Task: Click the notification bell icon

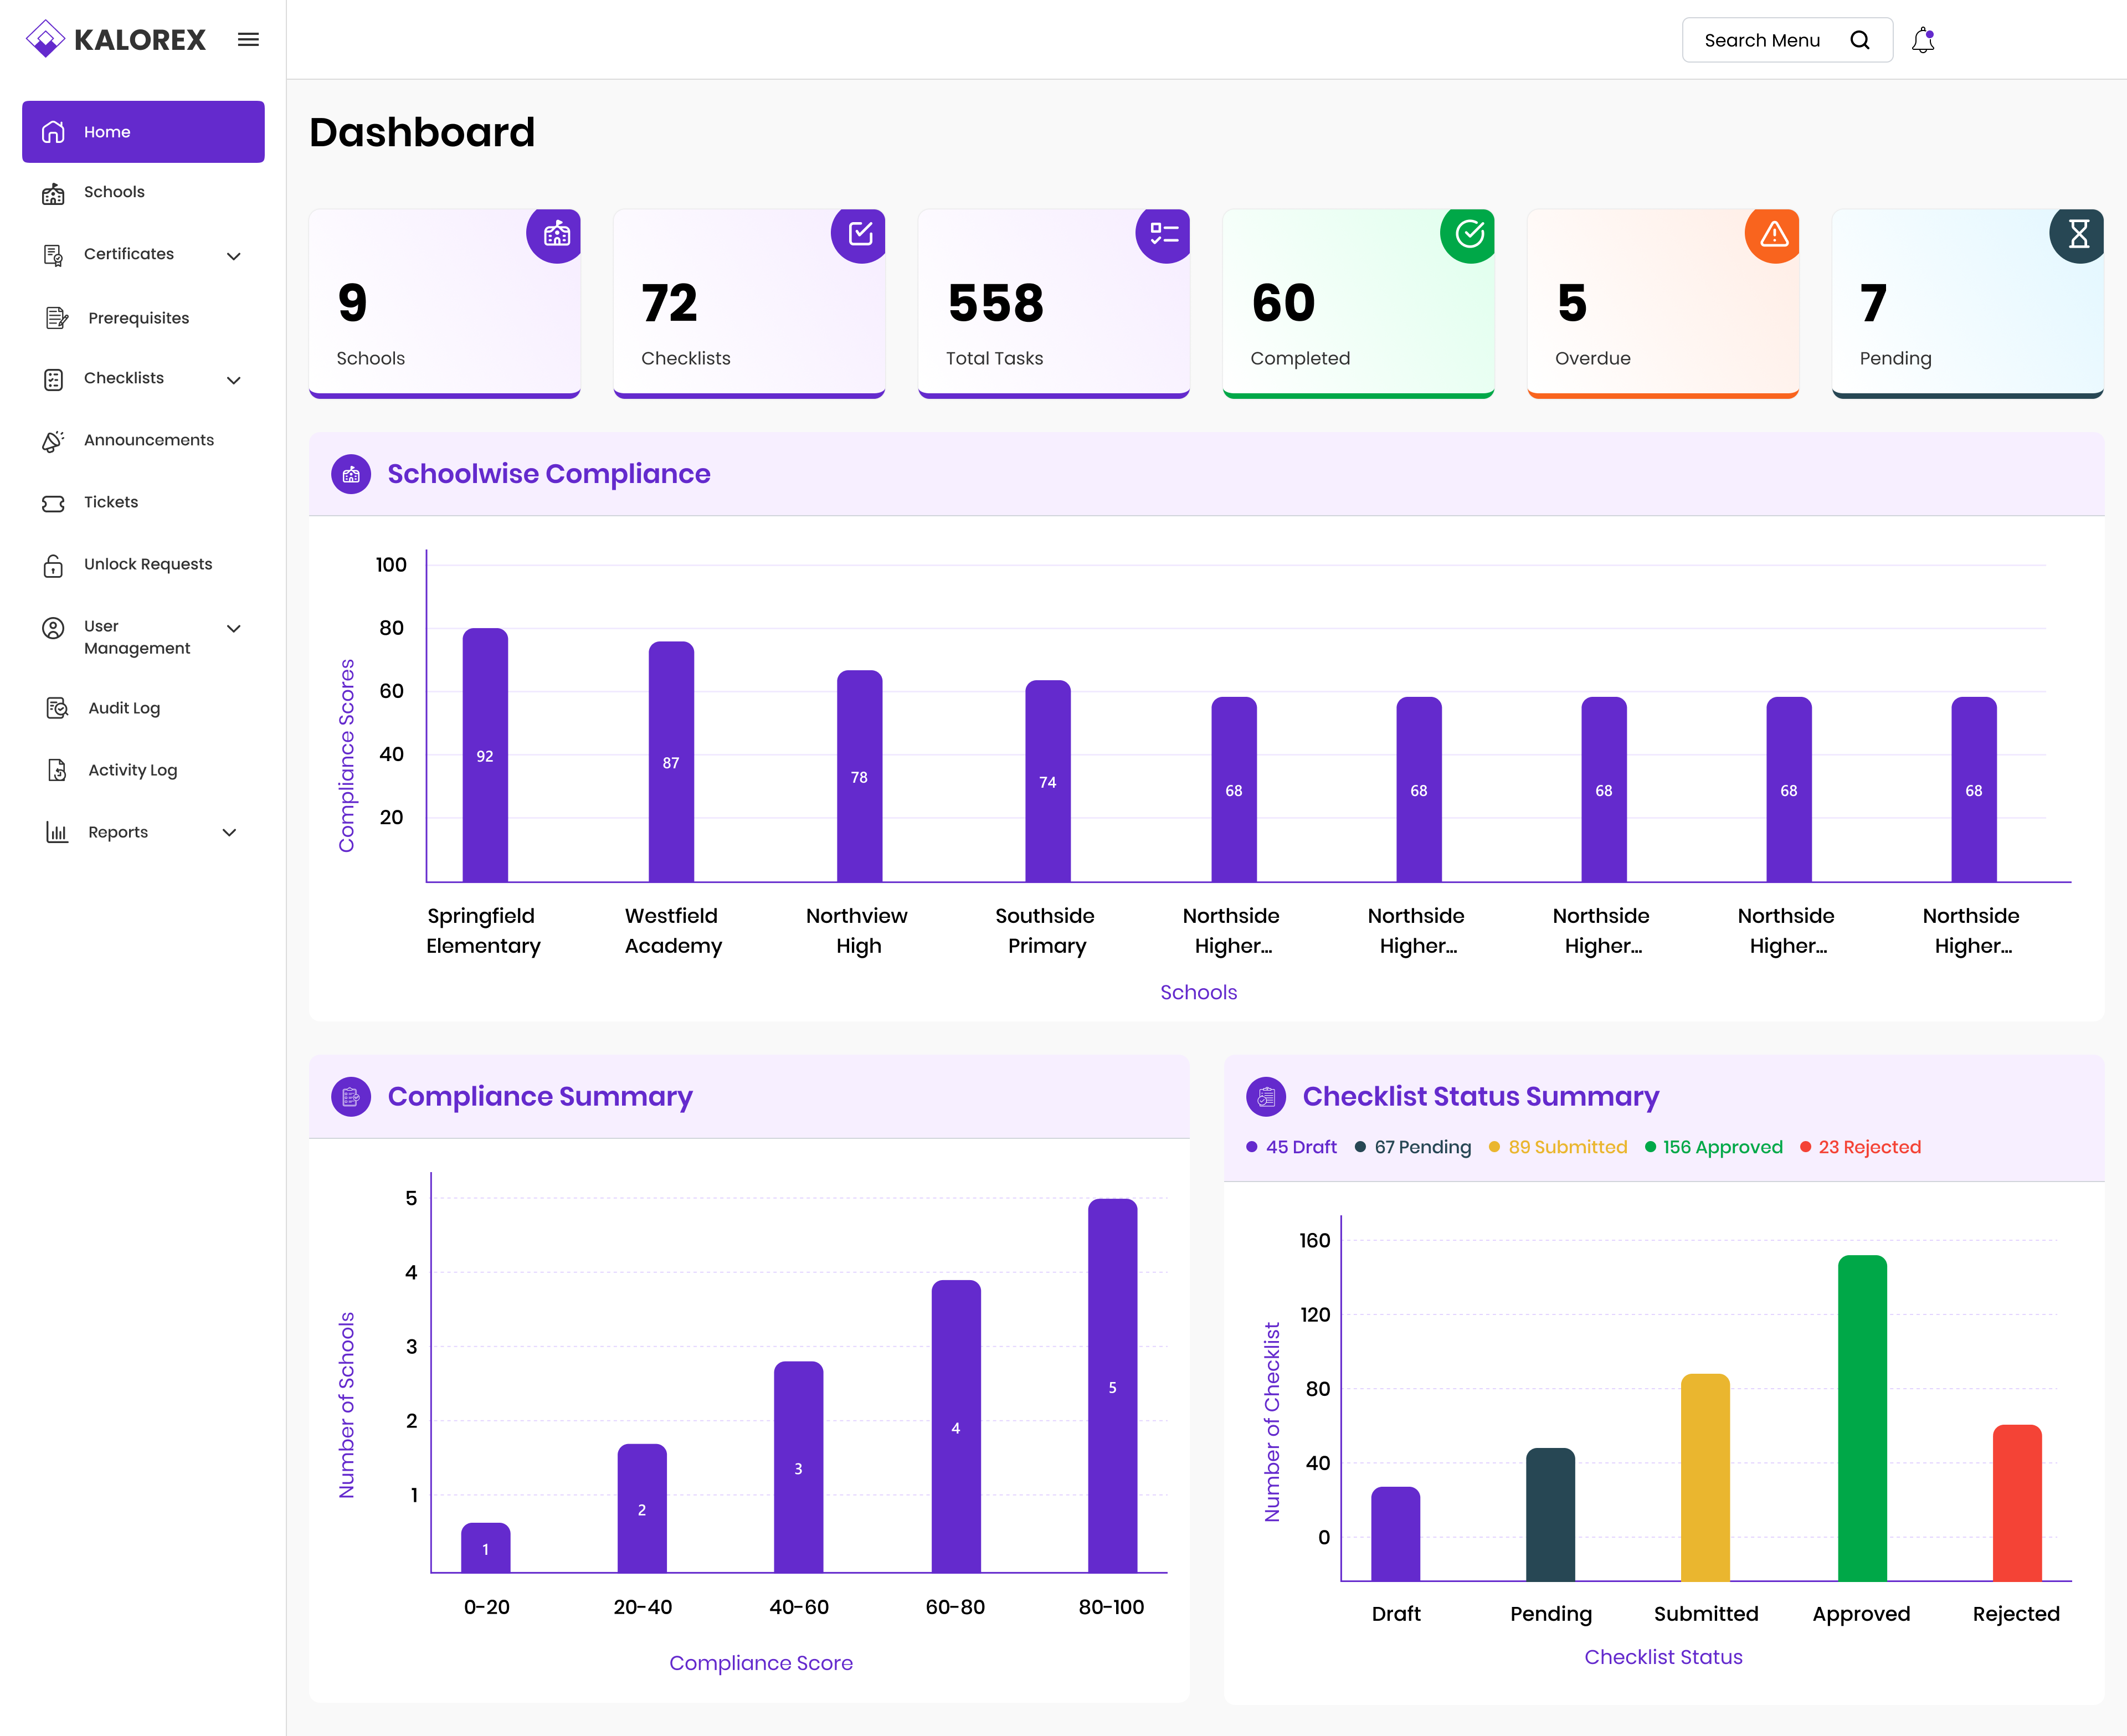Action: point(1922,41)
